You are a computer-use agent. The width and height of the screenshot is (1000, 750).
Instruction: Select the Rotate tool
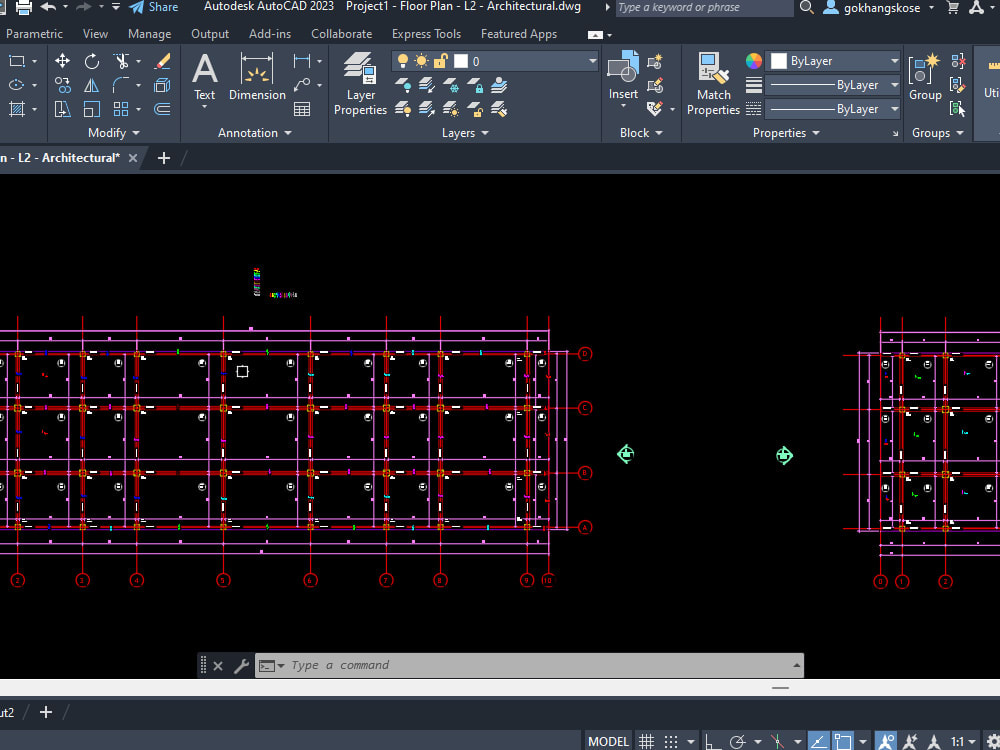tap(91, 60)
